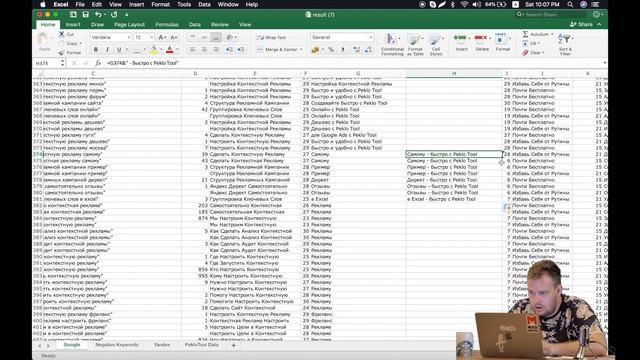The width and height of the screenshot is (640, 360).
Task: Click the Fill button
Action: coord(530,43)
